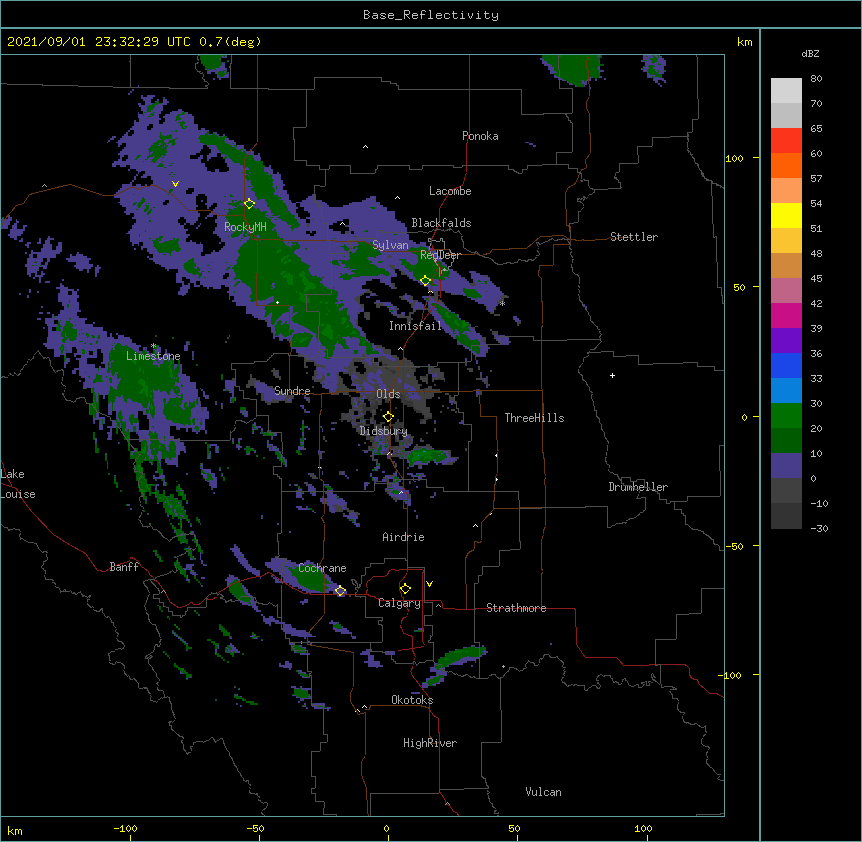Select the Olds label
The image size is (862, 842).
coord(388,394)
